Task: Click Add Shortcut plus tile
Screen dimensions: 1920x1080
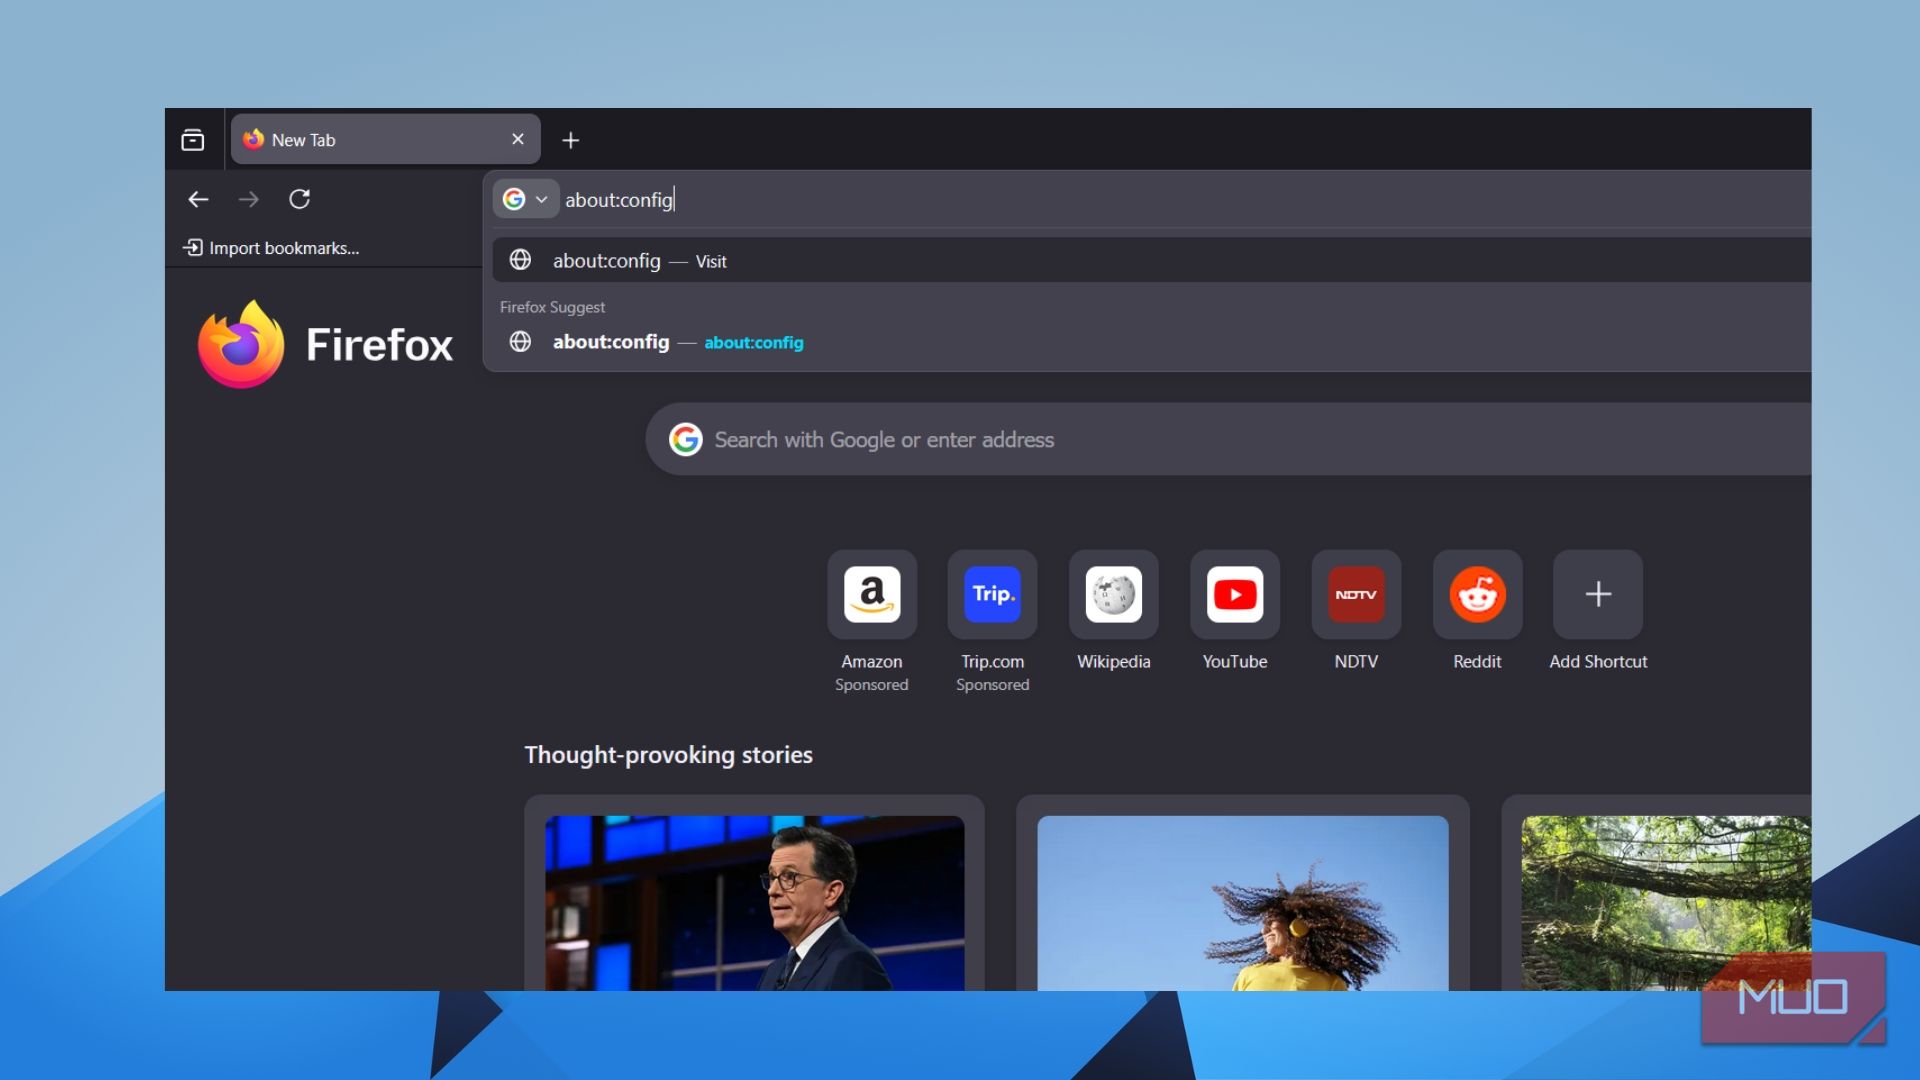Action: tap(1598, 594)
